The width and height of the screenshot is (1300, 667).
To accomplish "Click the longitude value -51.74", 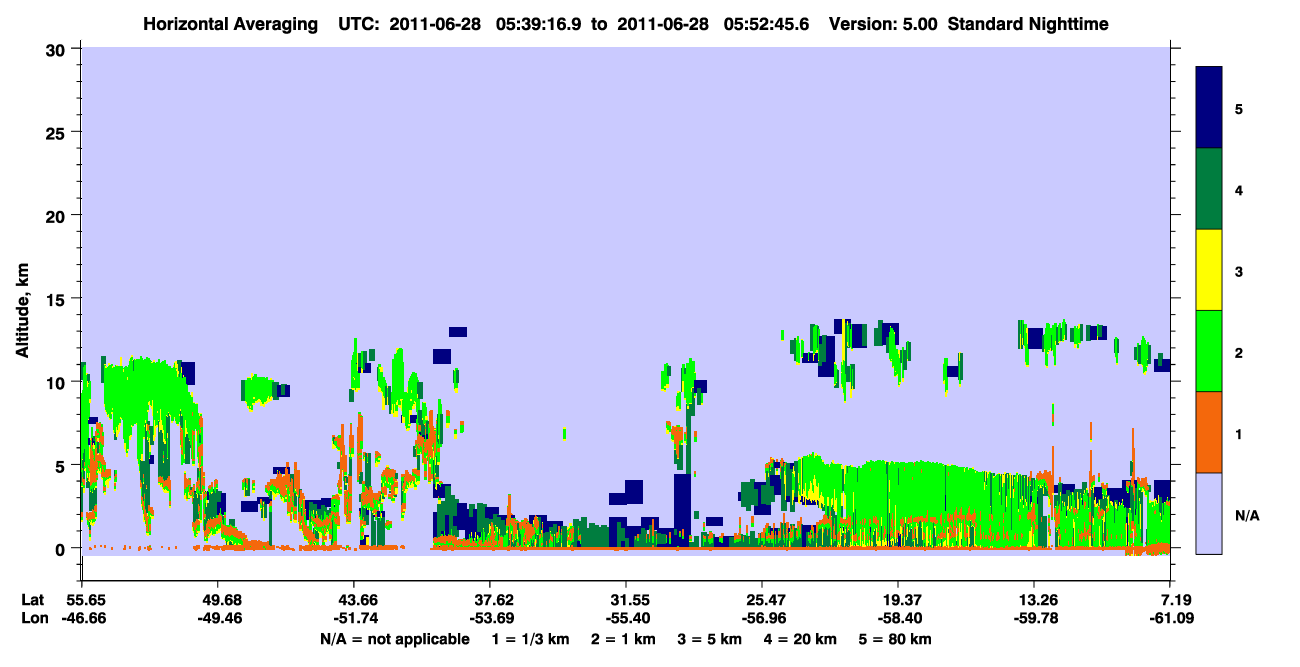I will coord(354,618).
